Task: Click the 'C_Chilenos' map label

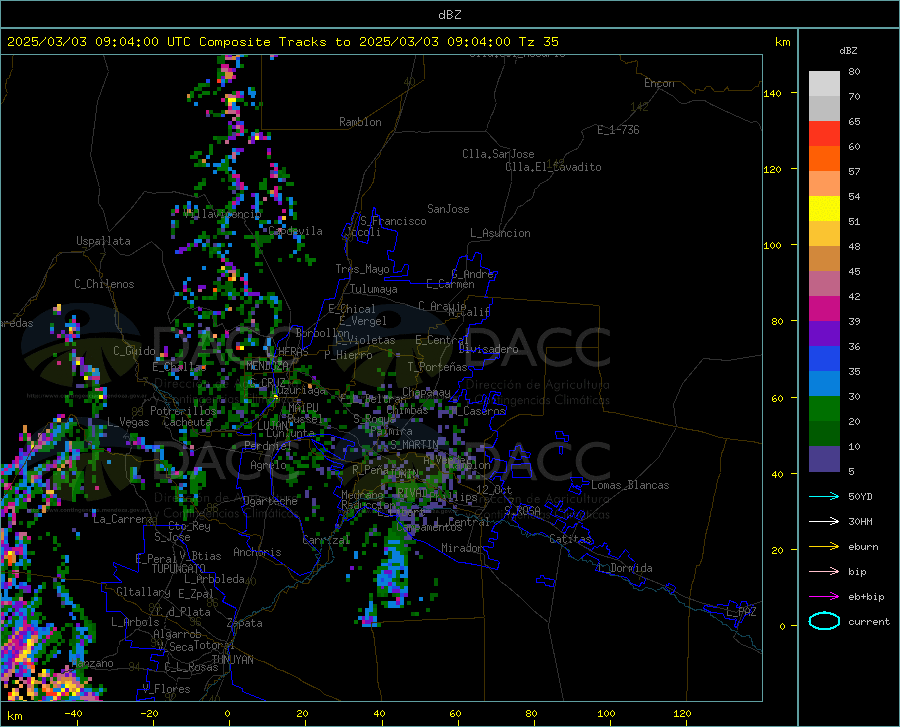Action: click(104, 284)
